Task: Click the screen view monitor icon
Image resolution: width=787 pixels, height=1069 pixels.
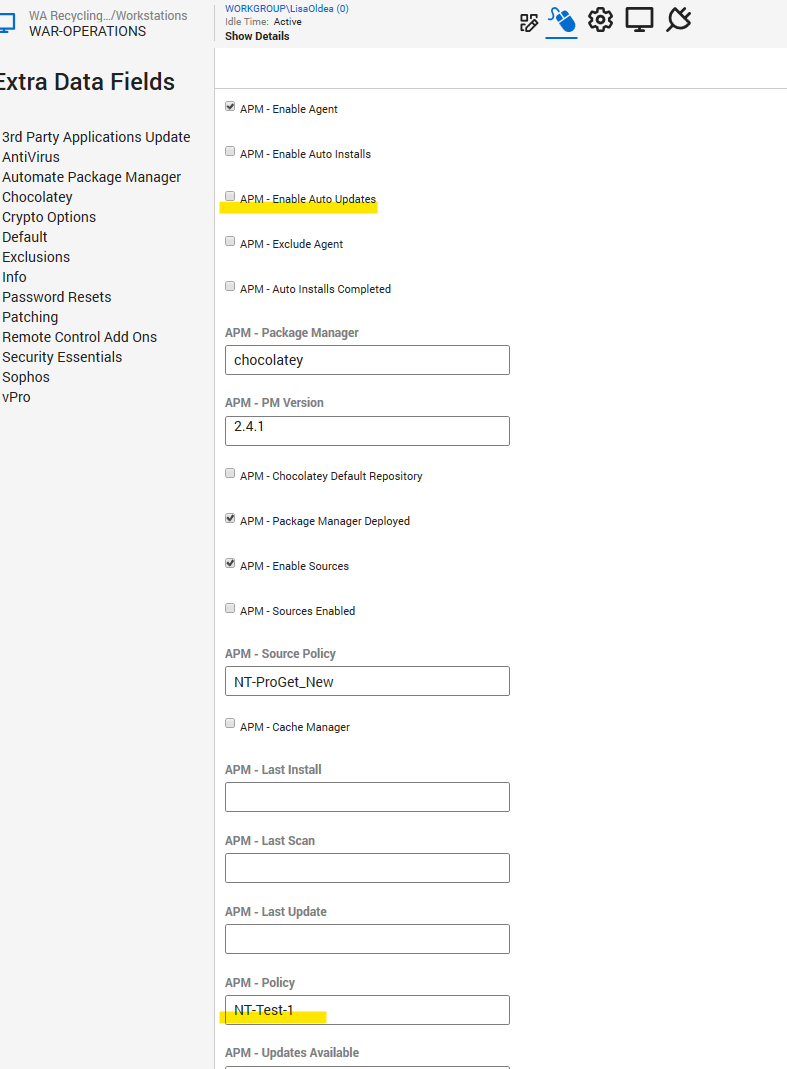Action: (x=639, y=20)
